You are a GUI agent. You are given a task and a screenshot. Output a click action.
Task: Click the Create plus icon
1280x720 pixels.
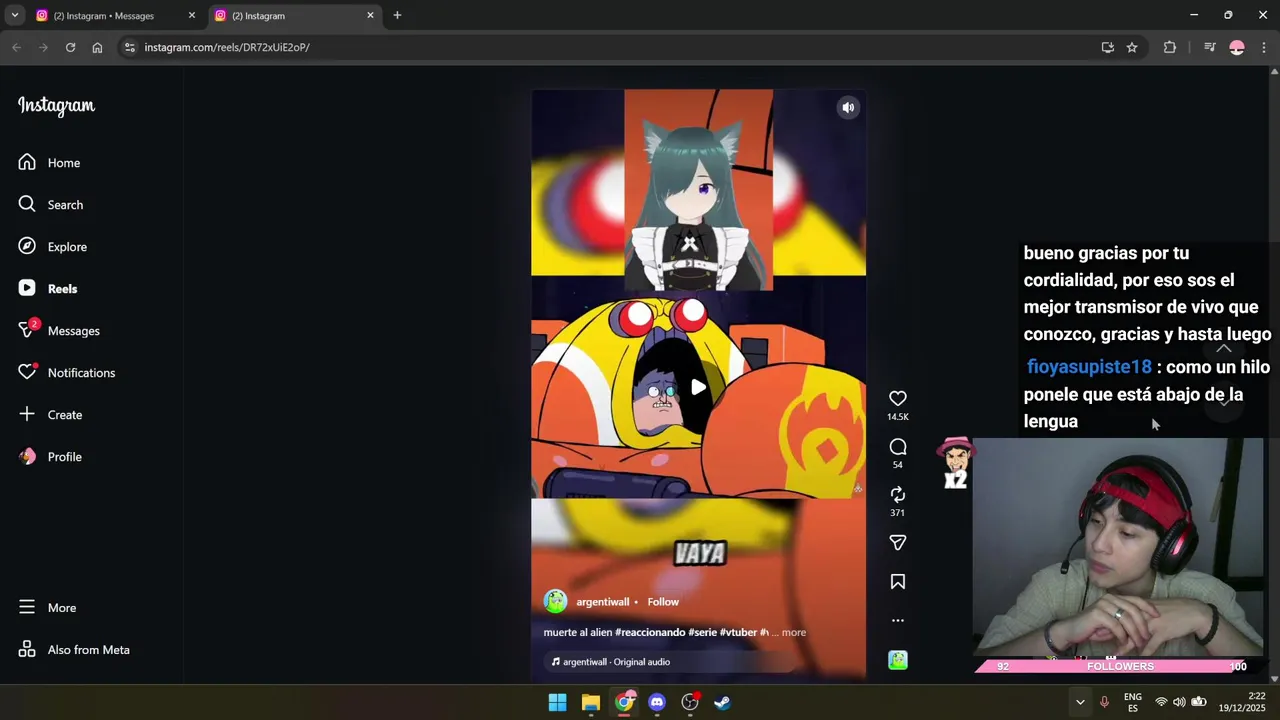pos(27,414)
